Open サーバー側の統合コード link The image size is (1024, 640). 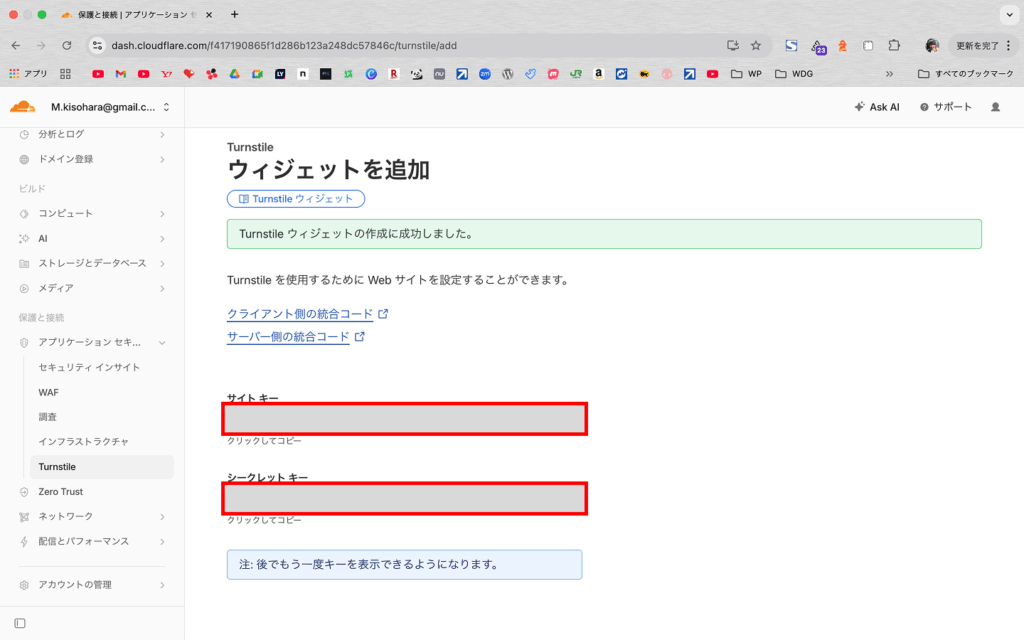[x=288, y=337]
